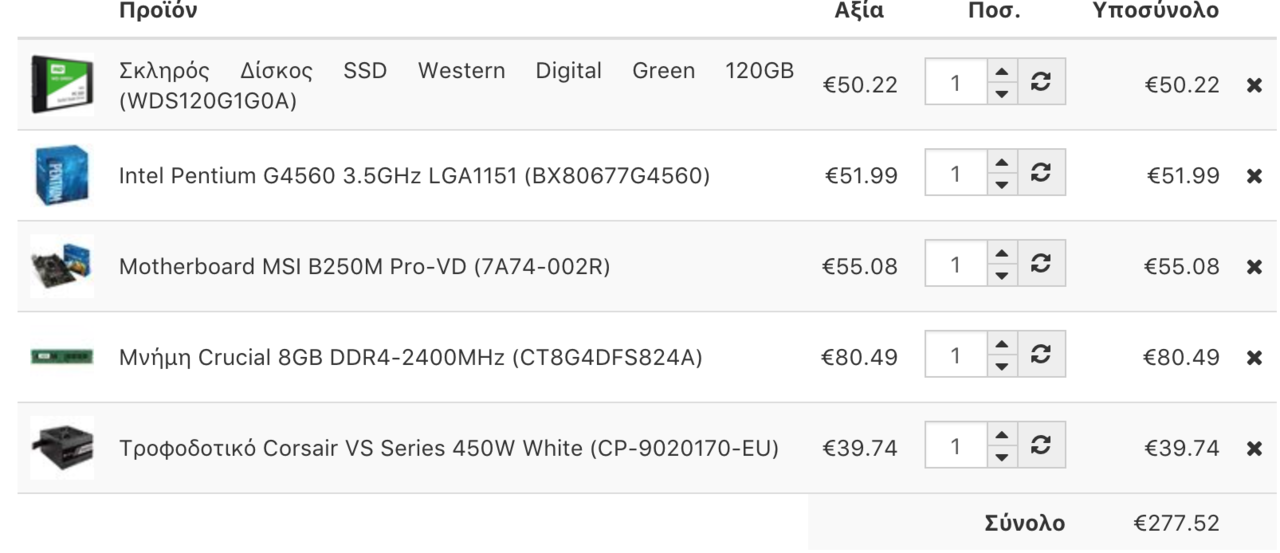Decrease quantity of Intel Pentium G4560
Screen dimensions: 1280x553
click(1002, 185)
